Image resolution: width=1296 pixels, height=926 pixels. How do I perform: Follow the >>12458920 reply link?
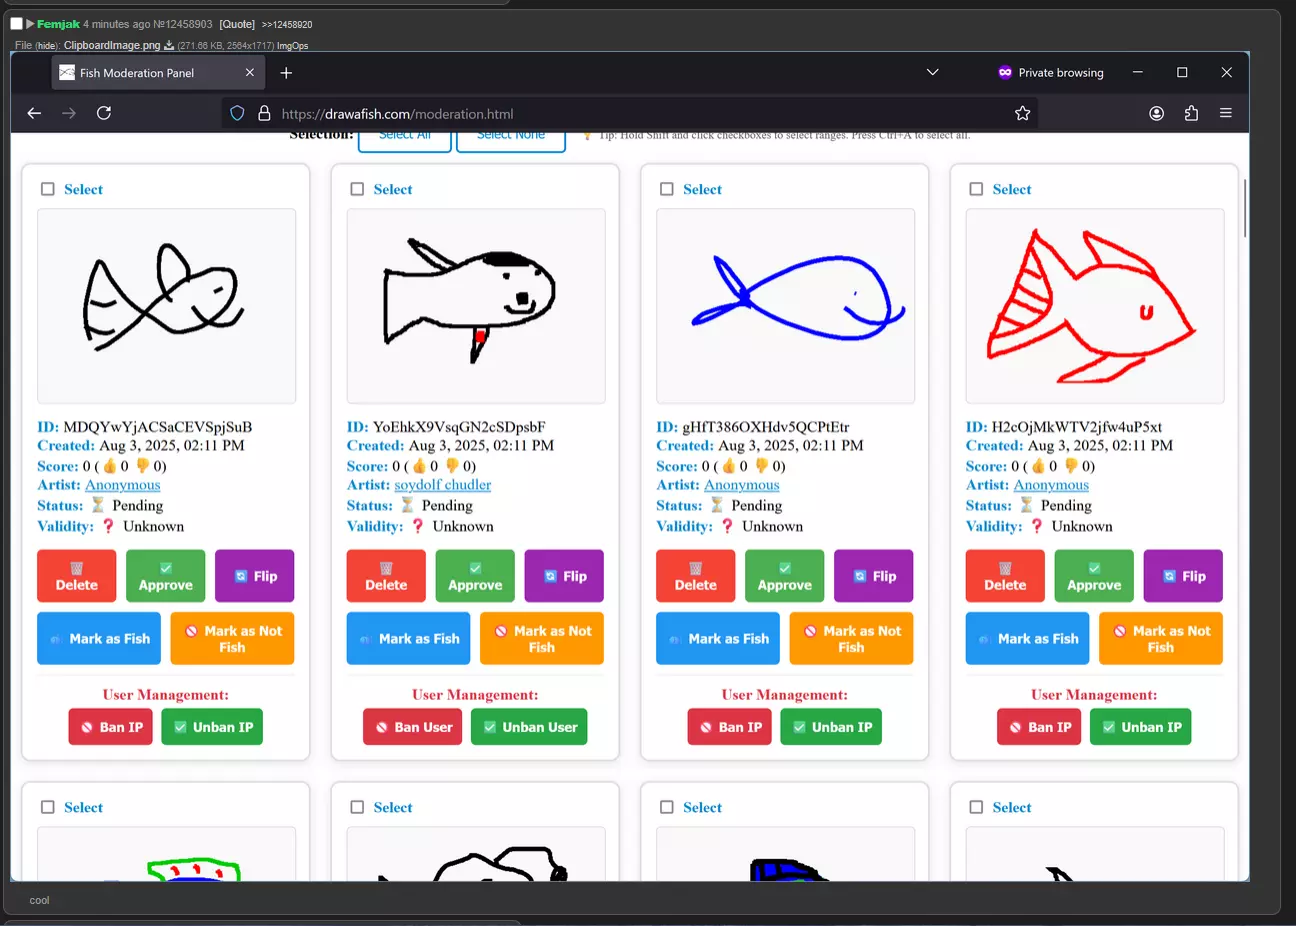pos(287,24)
